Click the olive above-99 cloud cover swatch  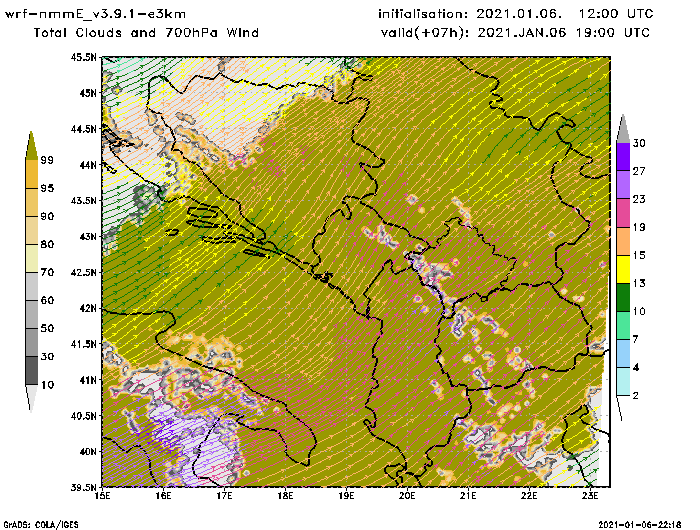point(31,146)
